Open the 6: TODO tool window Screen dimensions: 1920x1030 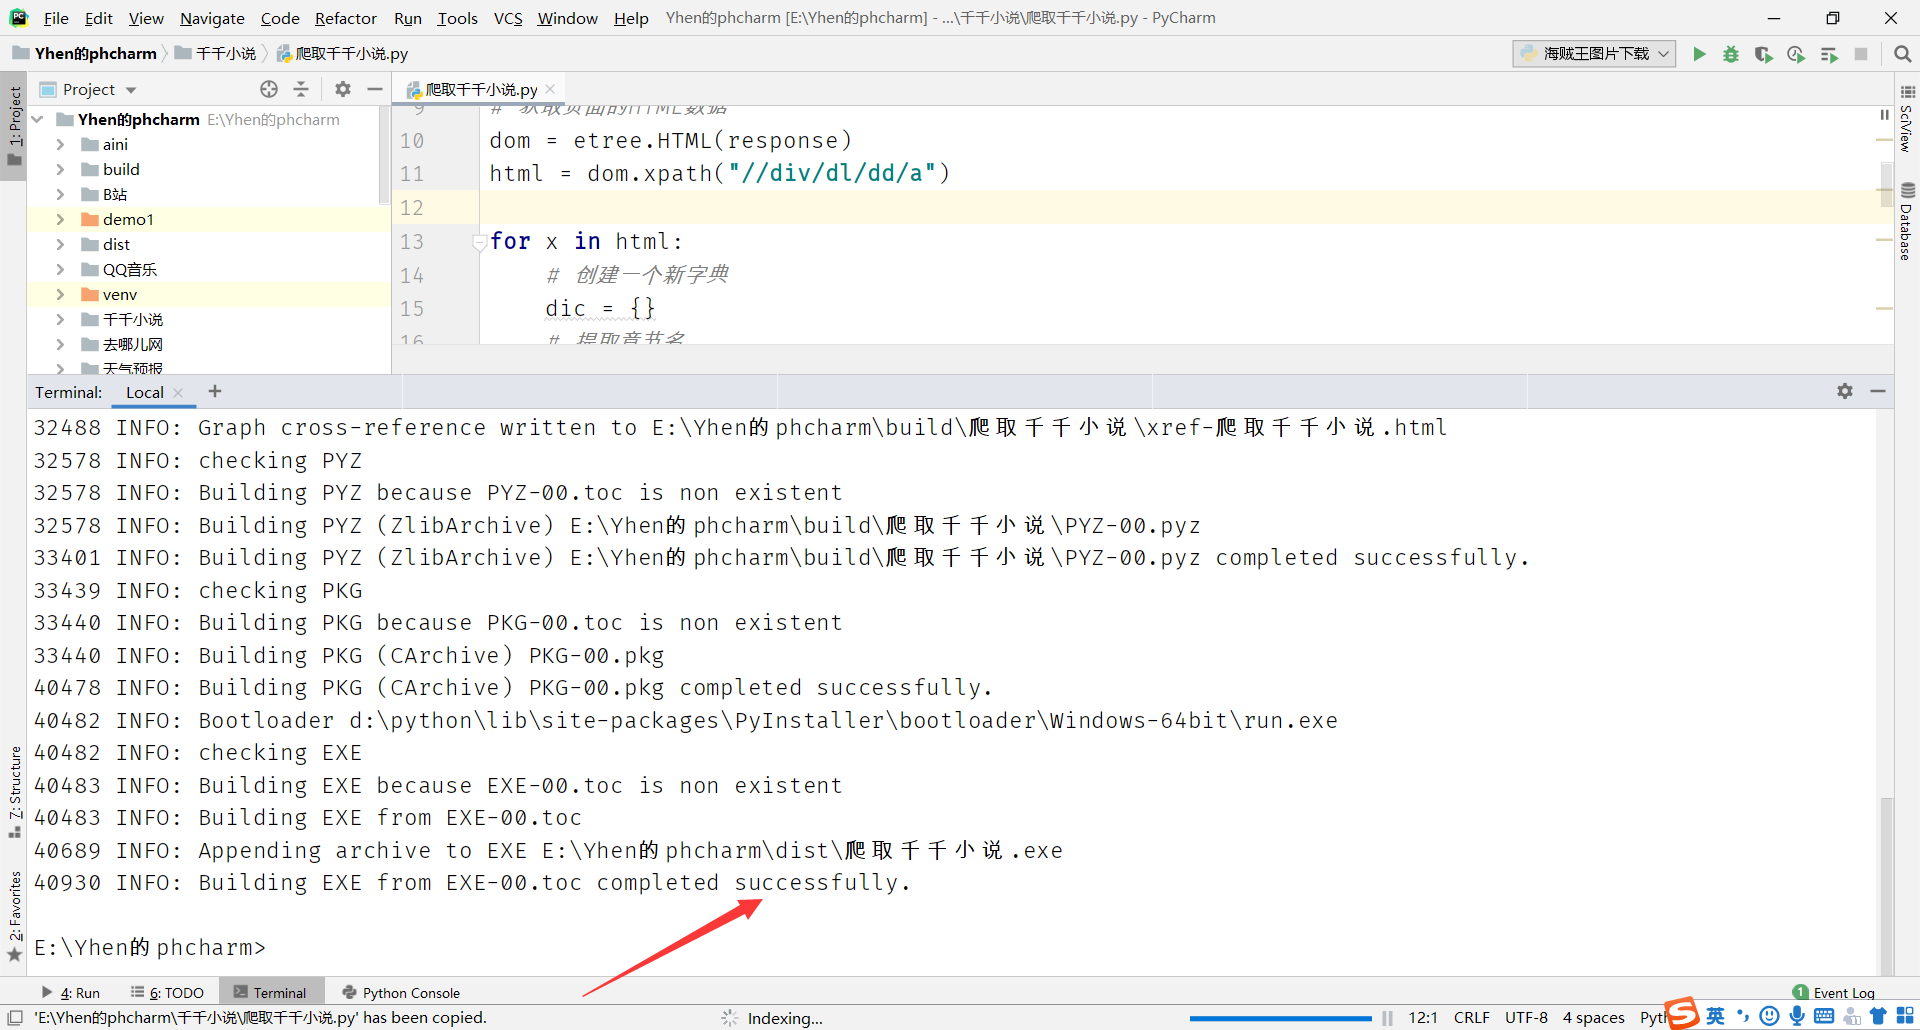coord(167,993)
